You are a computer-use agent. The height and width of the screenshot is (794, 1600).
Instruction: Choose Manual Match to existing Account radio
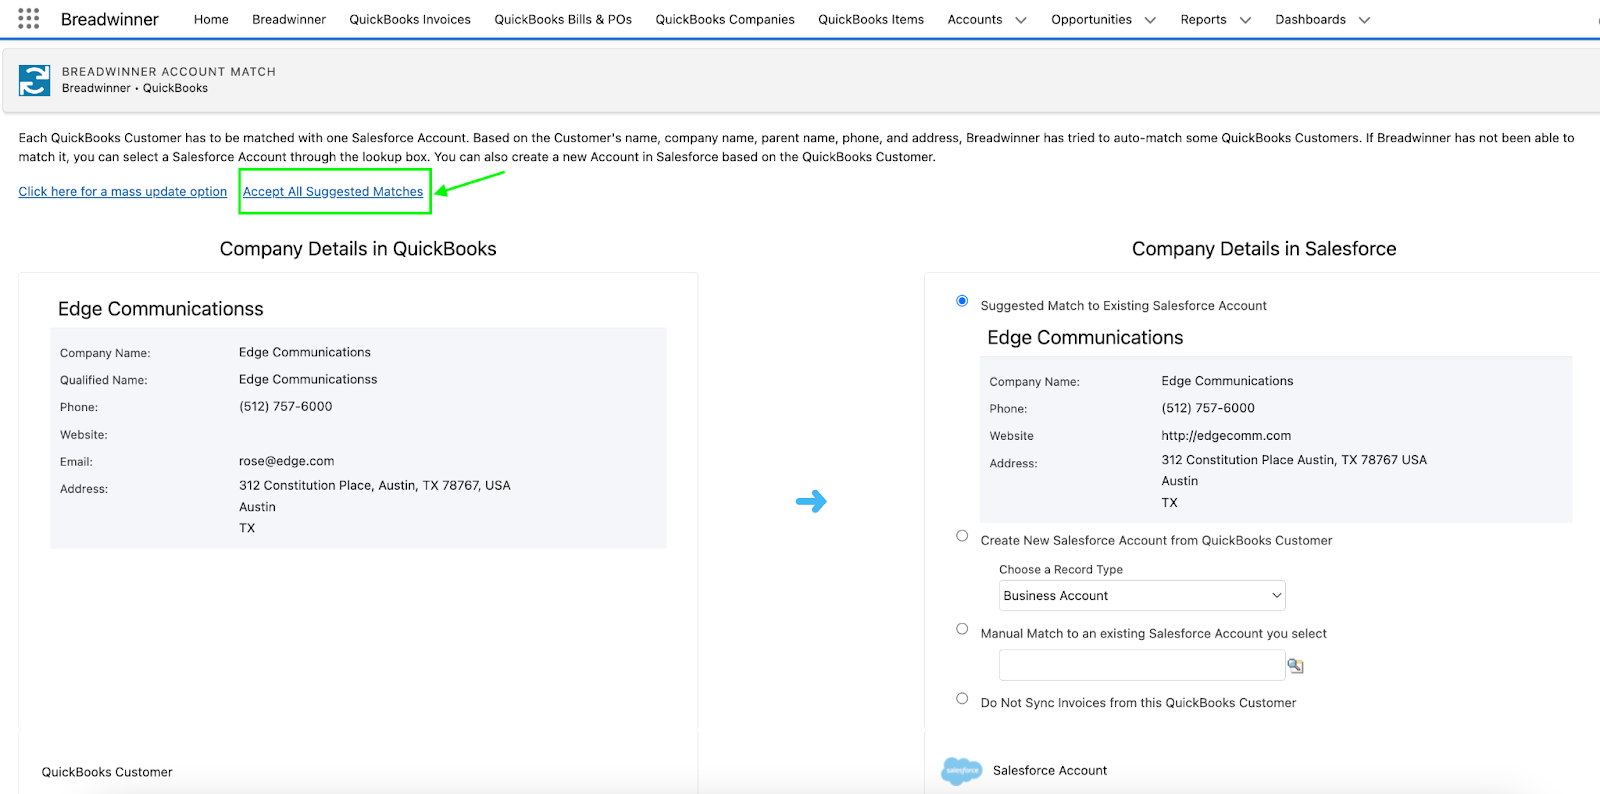point(962,629)
